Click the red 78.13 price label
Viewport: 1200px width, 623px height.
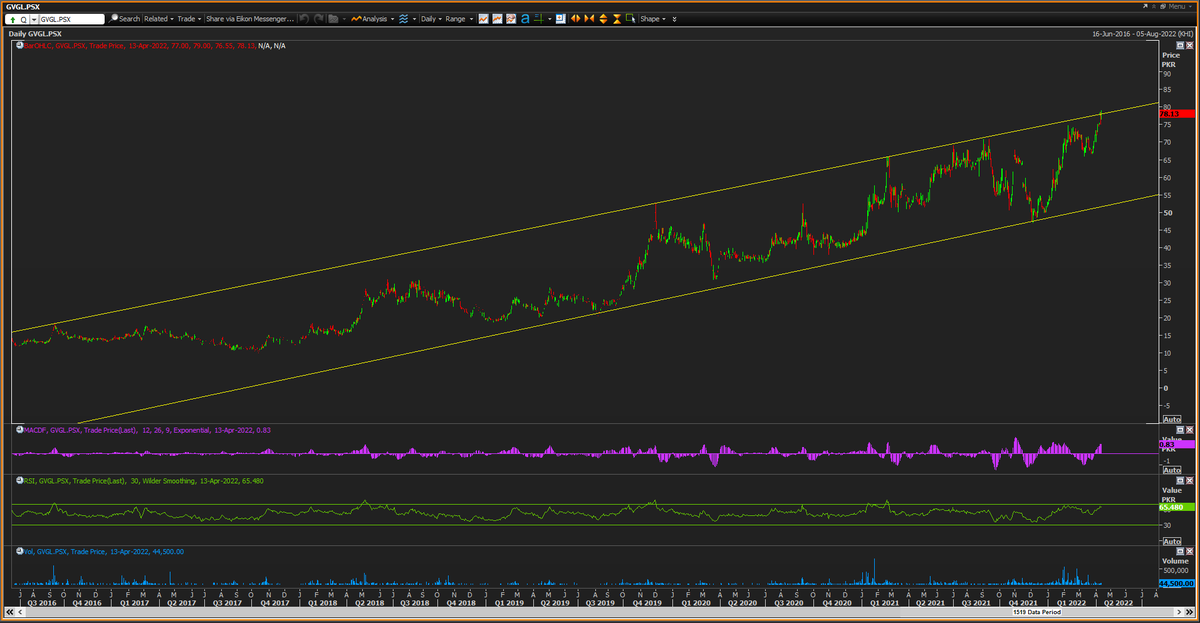tap(1177, 114)
